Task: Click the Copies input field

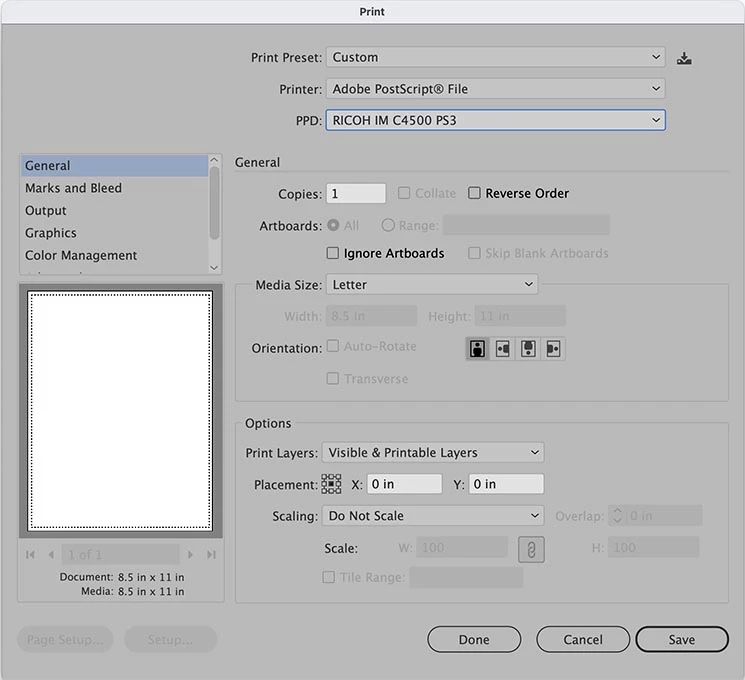Action: click(356, 193)
